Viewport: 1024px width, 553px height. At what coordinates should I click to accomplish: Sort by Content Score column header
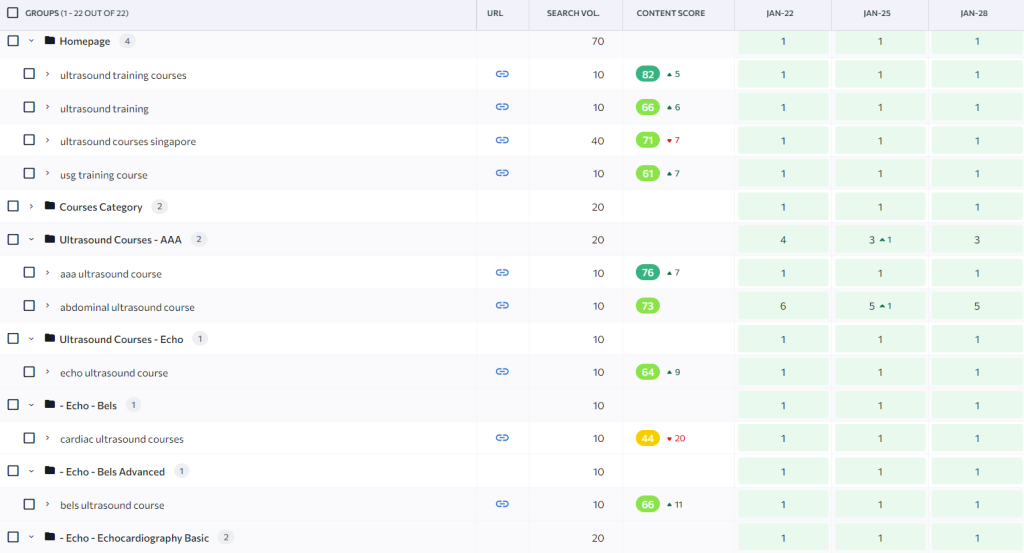coord(670,13)
